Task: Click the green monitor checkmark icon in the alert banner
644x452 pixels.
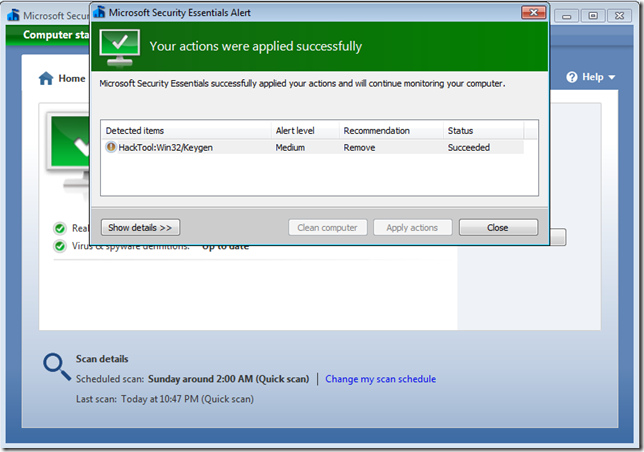Action: click(x=119, y=48)
